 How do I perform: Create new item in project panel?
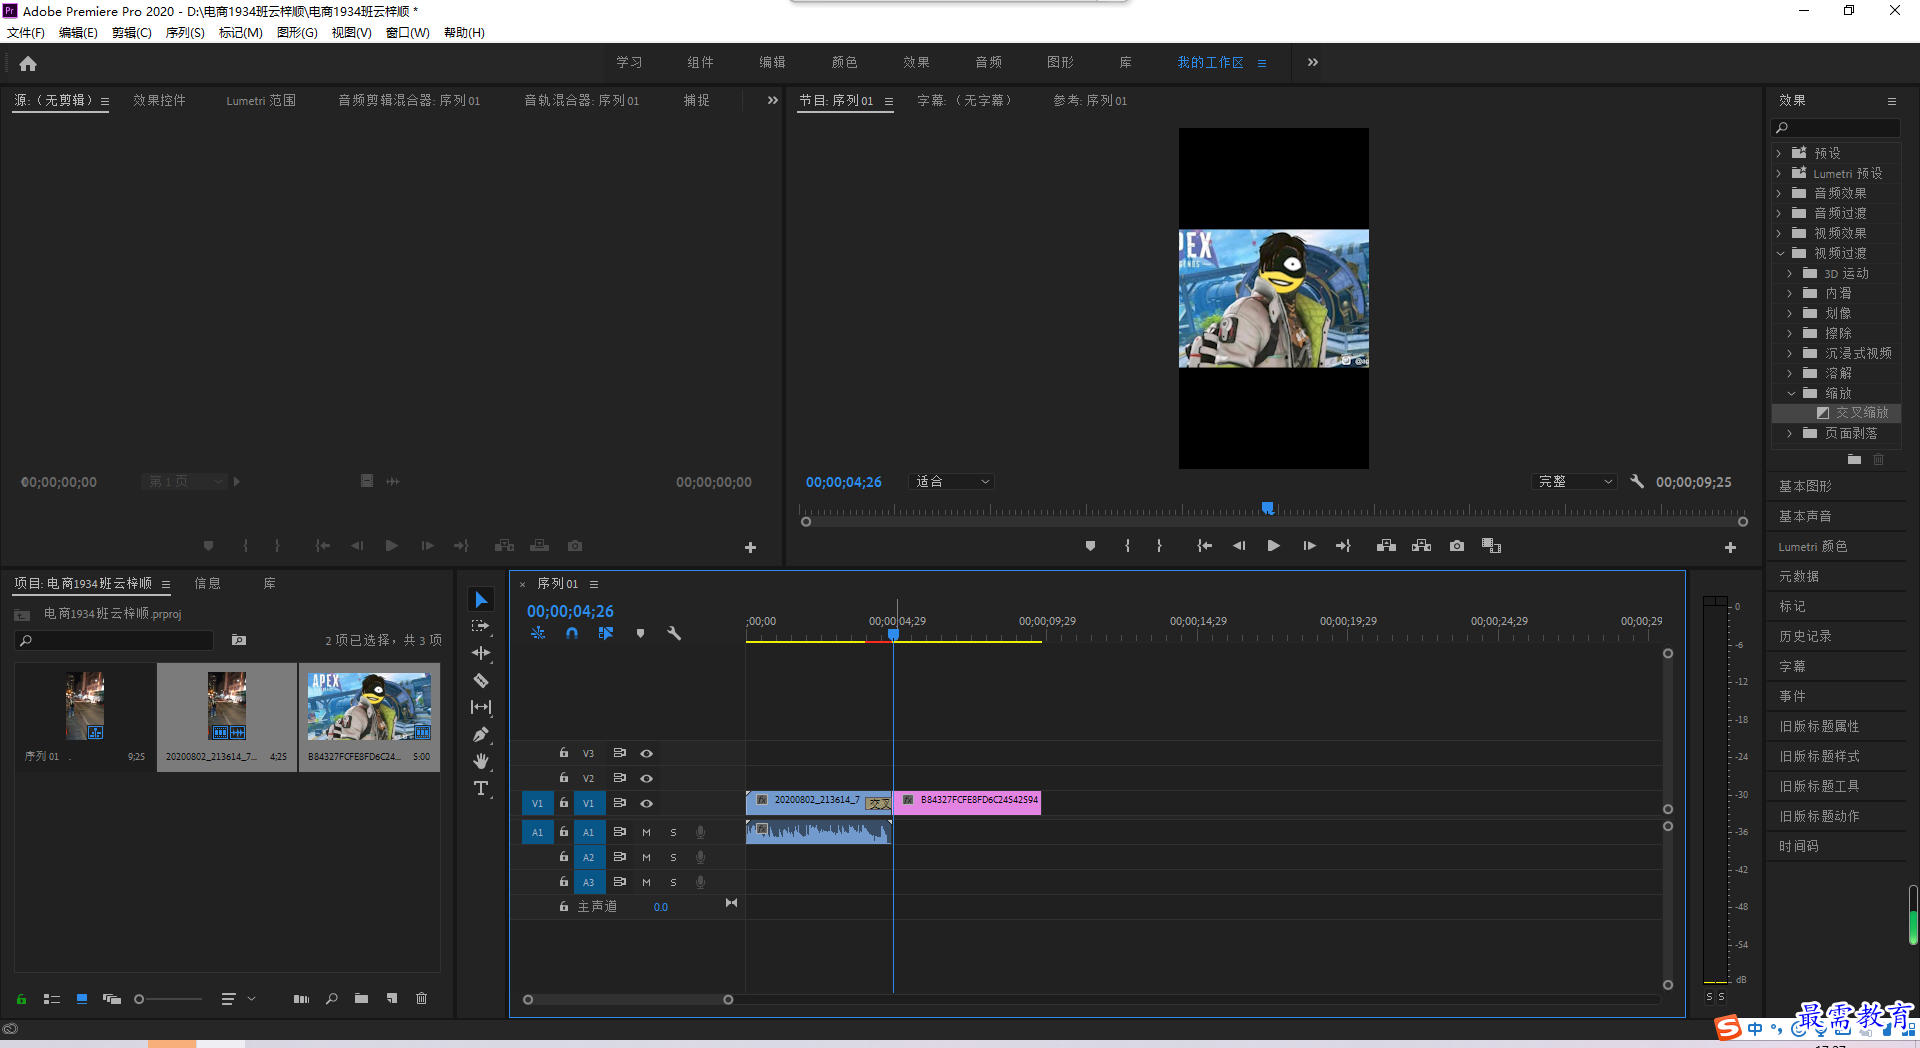tap(392, 998)
